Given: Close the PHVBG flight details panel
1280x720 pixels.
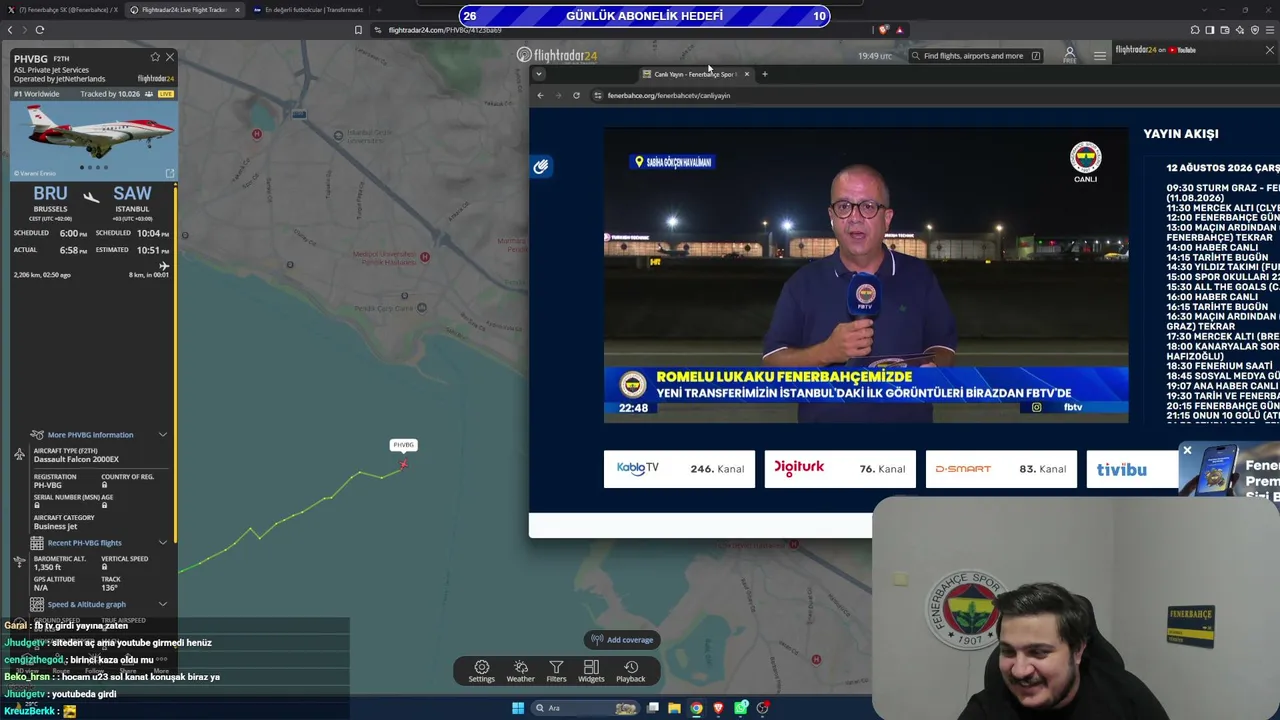Looking at the screenshot, I should click(x=170, y=57).
